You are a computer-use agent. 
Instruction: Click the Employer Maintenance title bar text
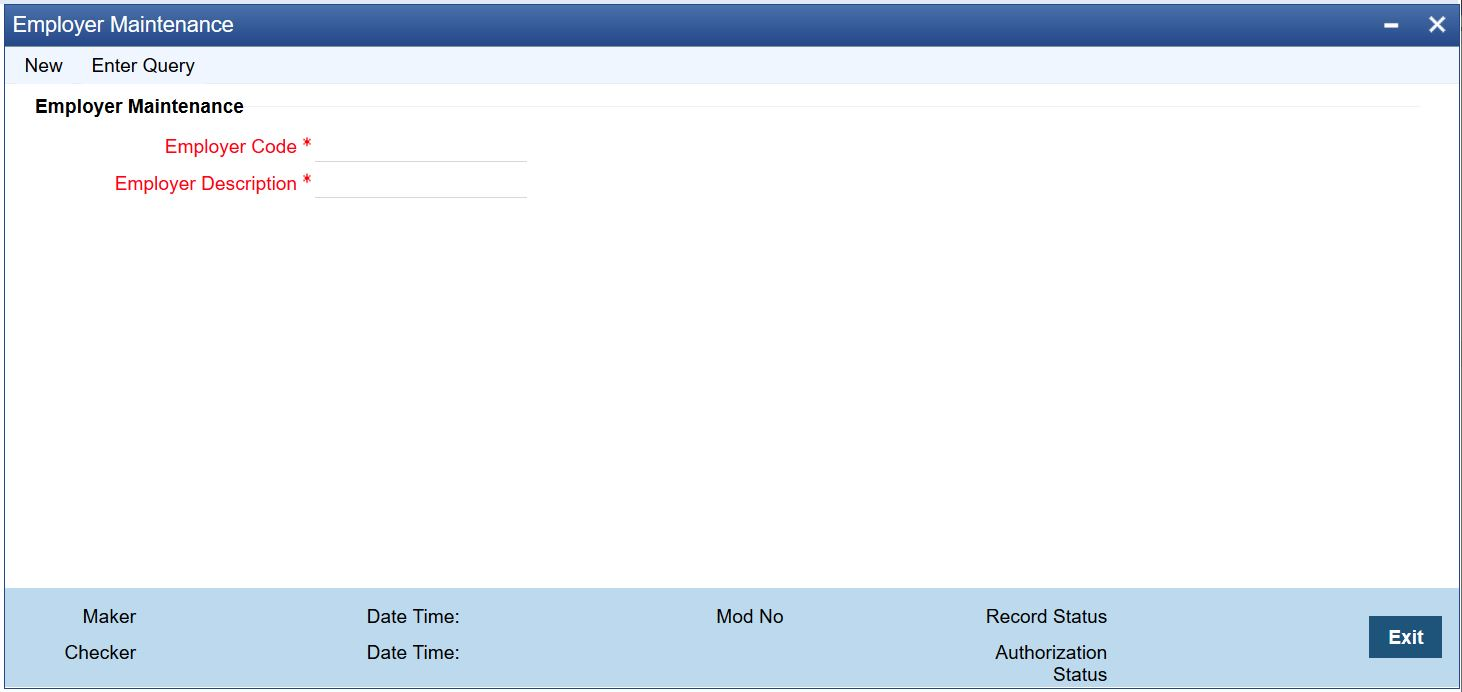(x=123, y=25)
